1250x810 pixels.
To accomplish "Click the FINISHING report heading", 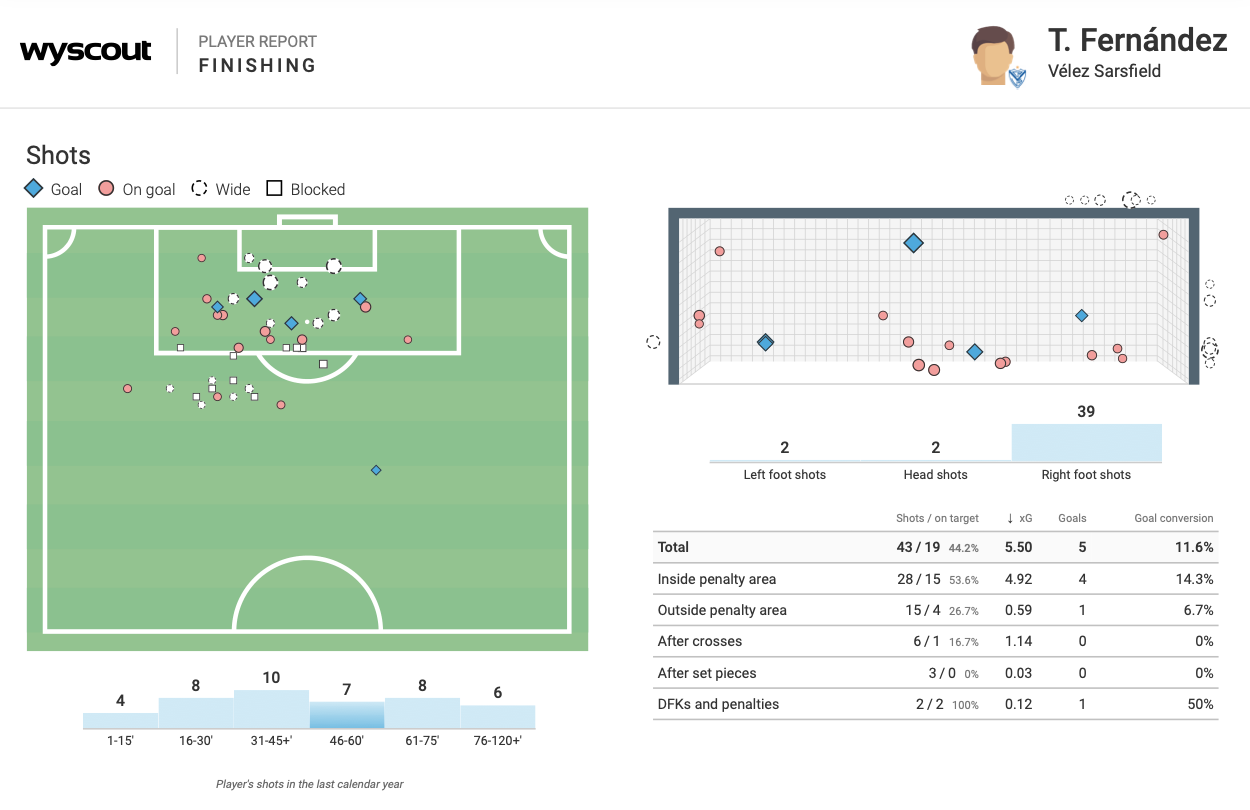I will [x=257, y=66].
